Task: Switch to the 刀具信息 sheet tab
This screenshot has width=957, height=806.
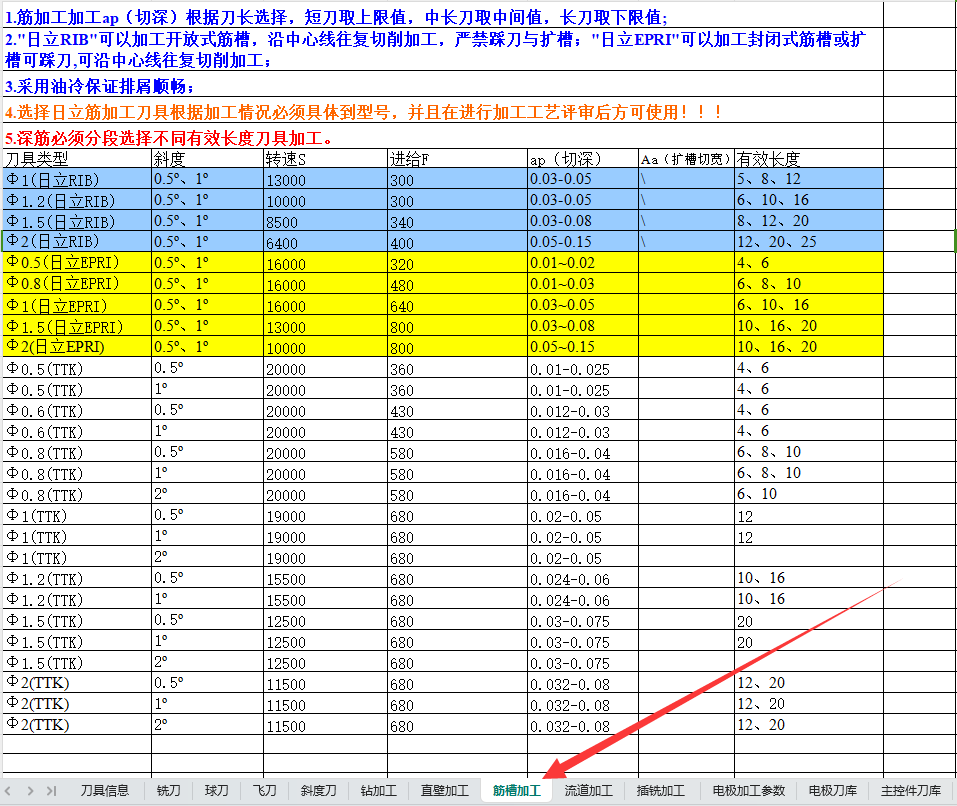Action: pos(104,791)
